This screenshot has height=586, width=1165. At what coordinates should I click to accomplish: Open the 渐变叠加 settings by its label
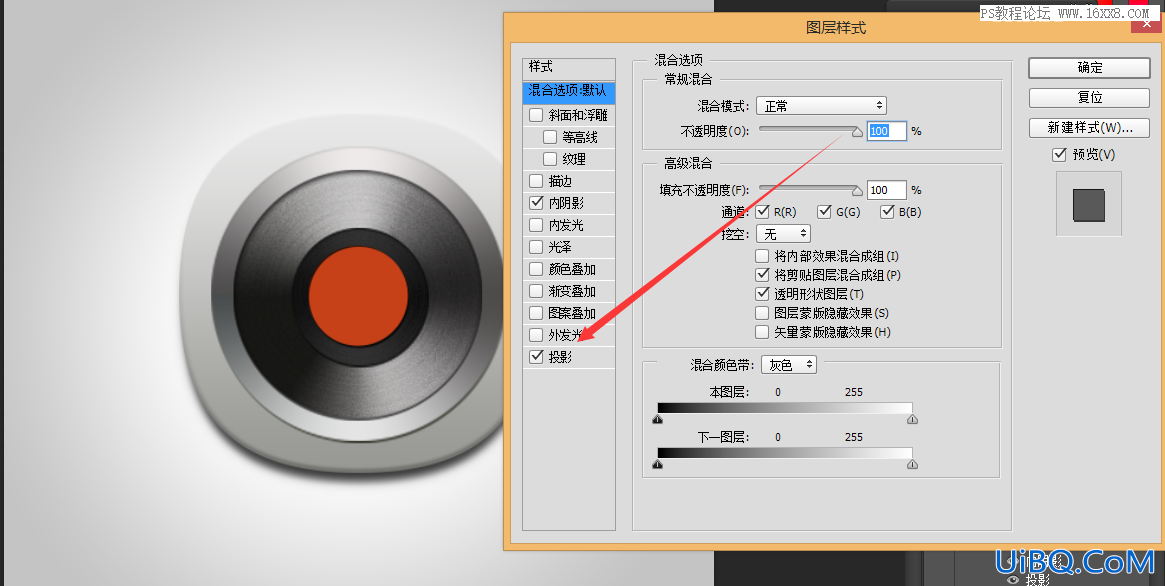tap(572, 291)
